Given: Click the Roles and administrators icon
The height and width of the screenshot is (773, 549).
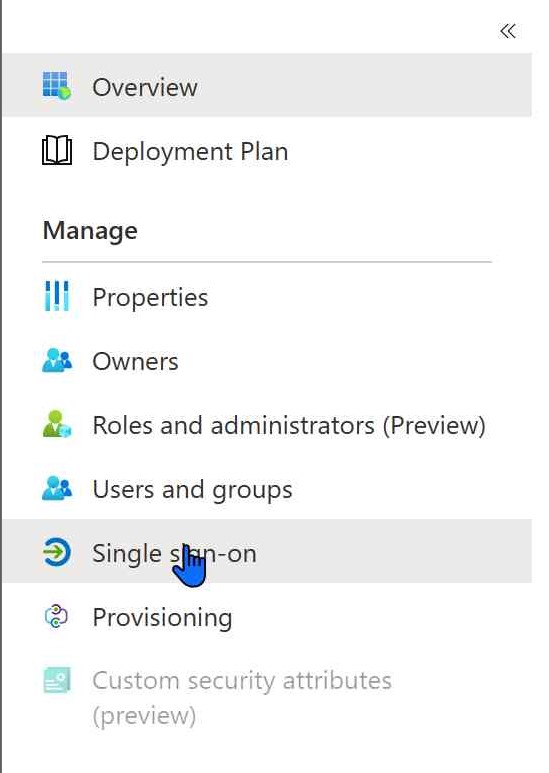Looking at the screenshot, I should [57, 424].
